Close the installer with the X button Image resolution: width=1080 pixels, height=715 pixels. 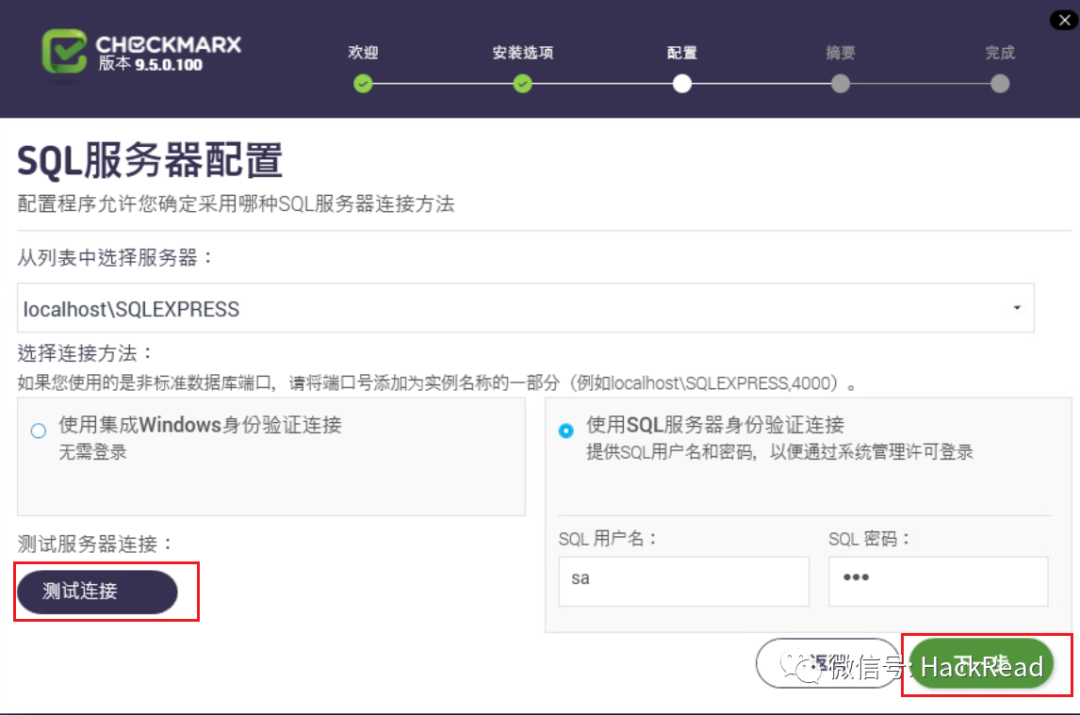1064,20
